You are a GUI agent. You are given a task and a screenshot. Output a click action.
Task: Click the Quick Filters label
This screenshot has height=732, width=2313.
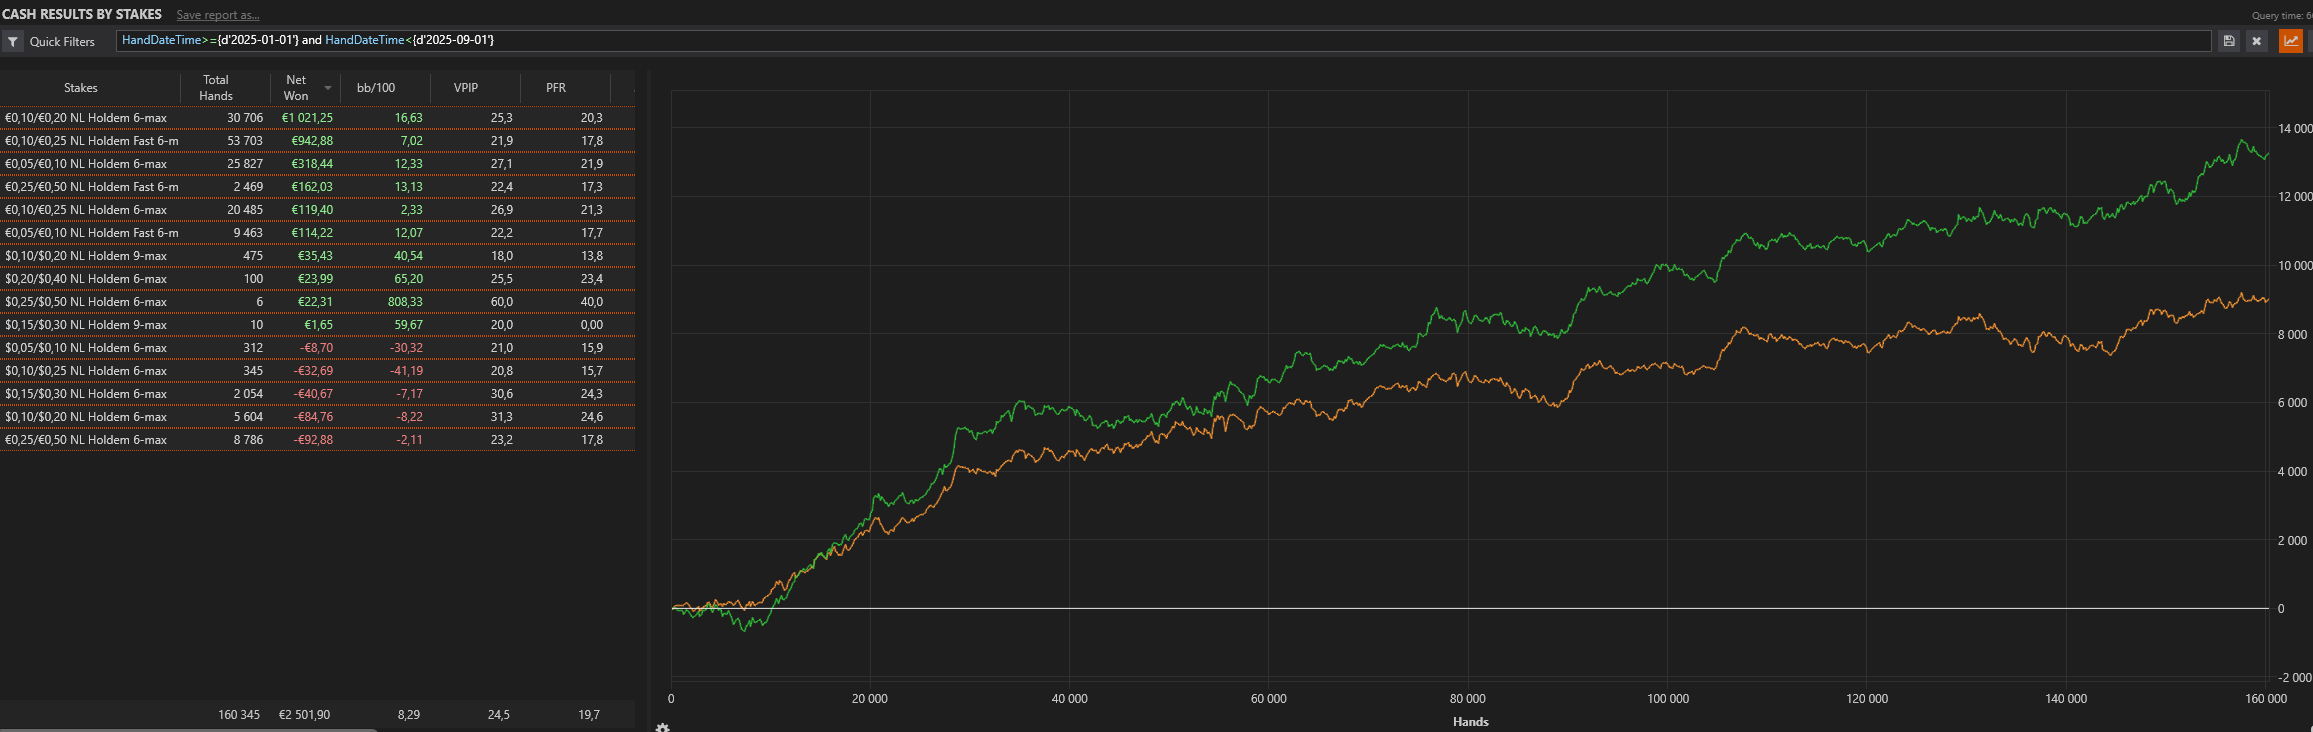coord(62,42)
